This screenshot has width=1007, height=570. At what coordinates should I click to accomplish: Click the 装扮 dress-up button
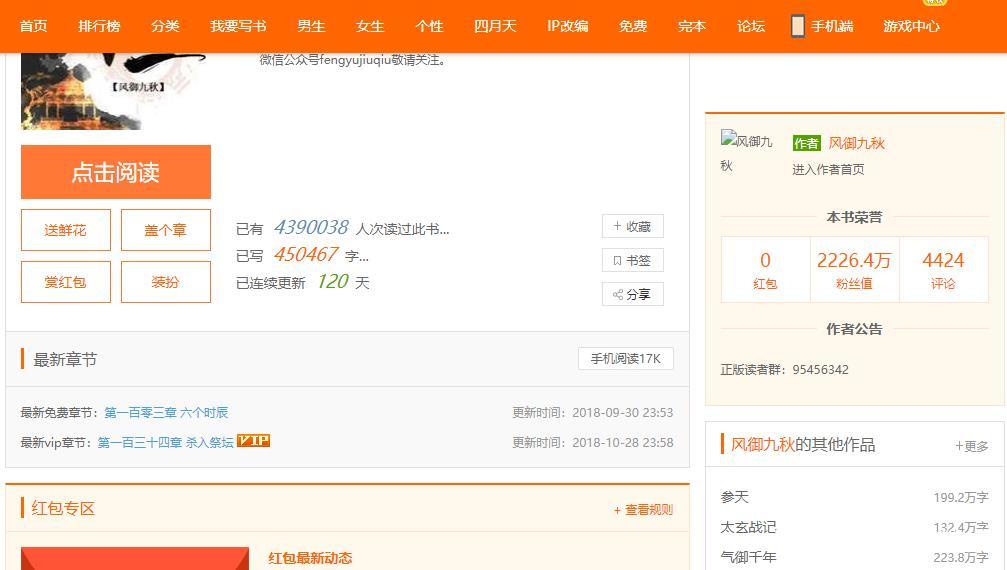[166, 282]
